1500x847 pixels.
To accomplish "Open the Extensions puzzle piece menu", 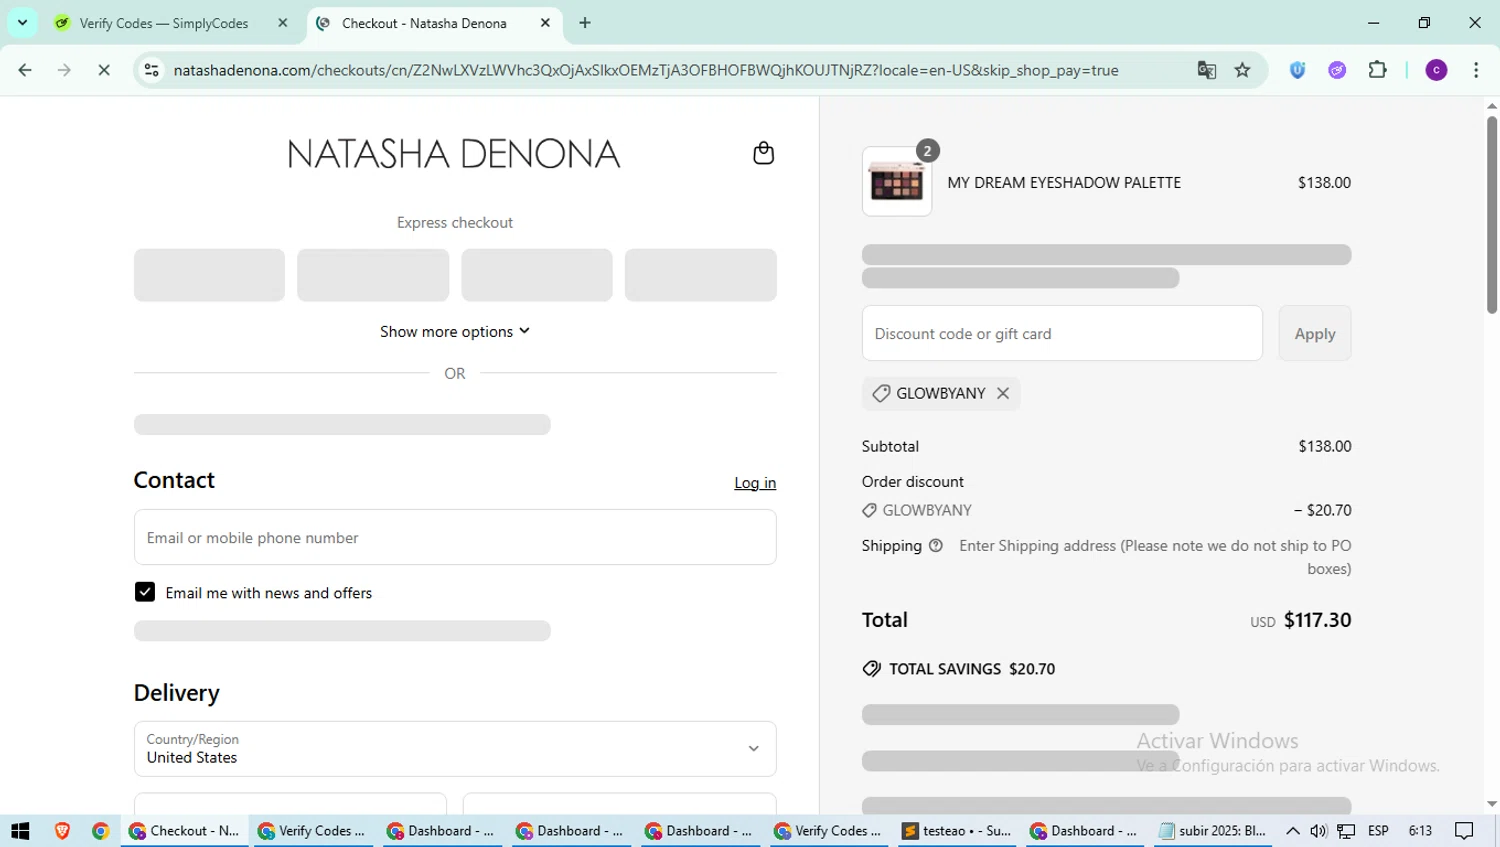I will [x=1377, y=70].
